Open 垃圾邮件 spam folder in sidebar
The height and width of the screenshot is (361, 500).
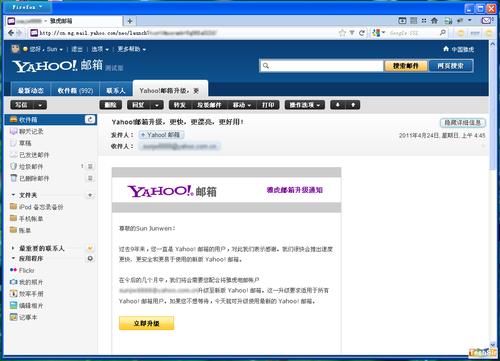31,166
